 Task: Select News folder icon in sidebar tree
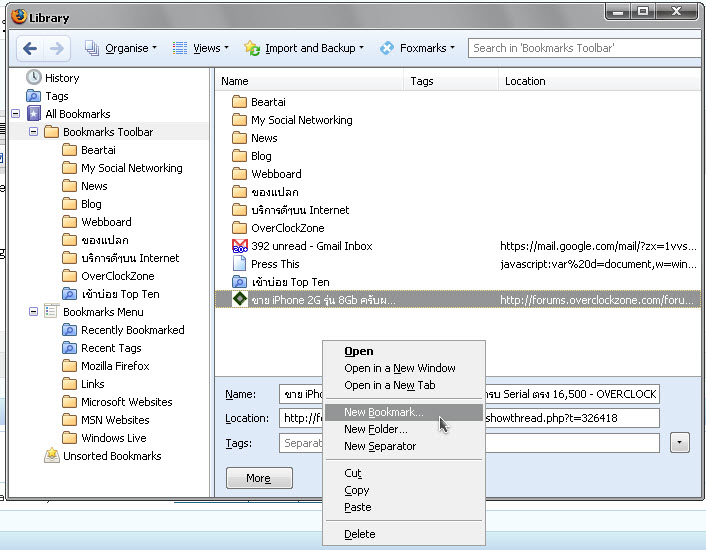[69, 186]
